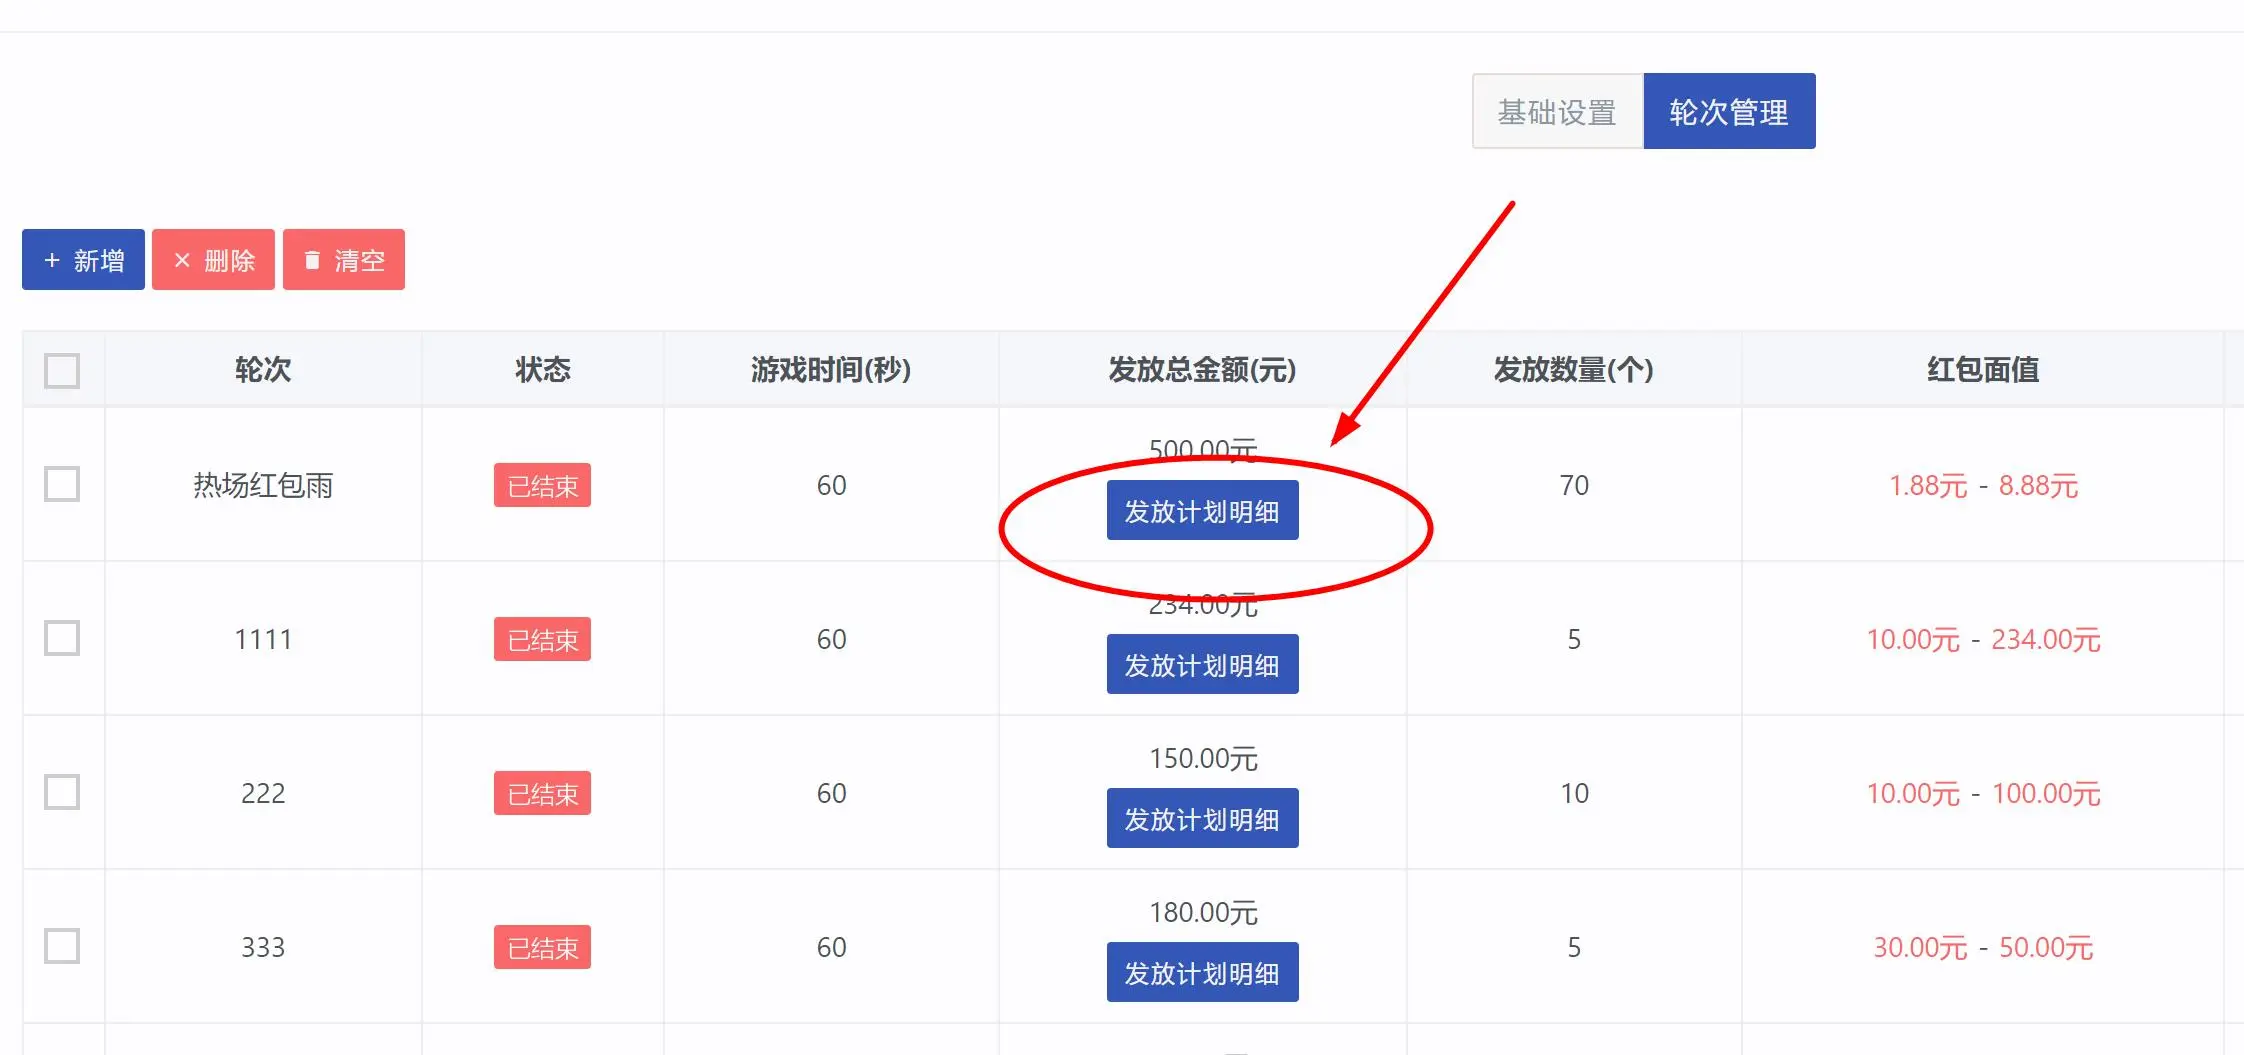Switch to the 基础设置 tab
This screenshot has width=2244, height=1055.
point(1557,111)
